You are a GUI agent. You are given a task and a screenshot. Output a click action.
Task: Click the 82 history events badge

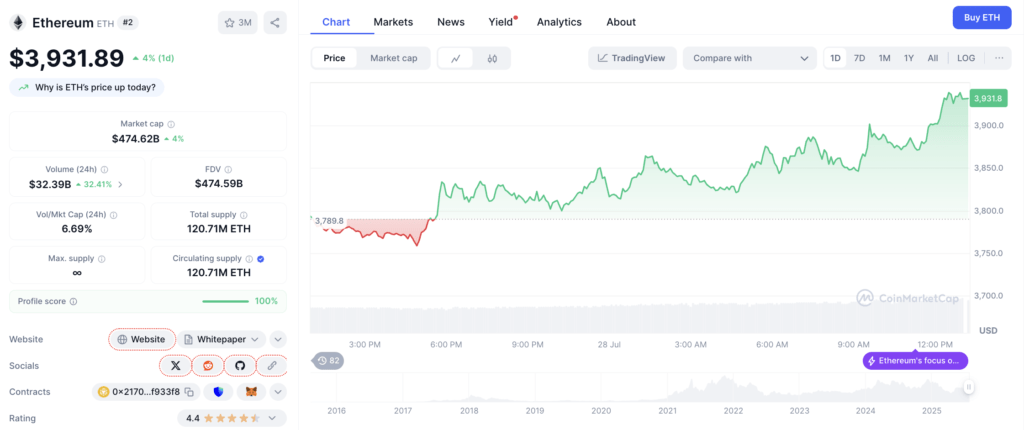pyautogui.click(x=328, y=361)
